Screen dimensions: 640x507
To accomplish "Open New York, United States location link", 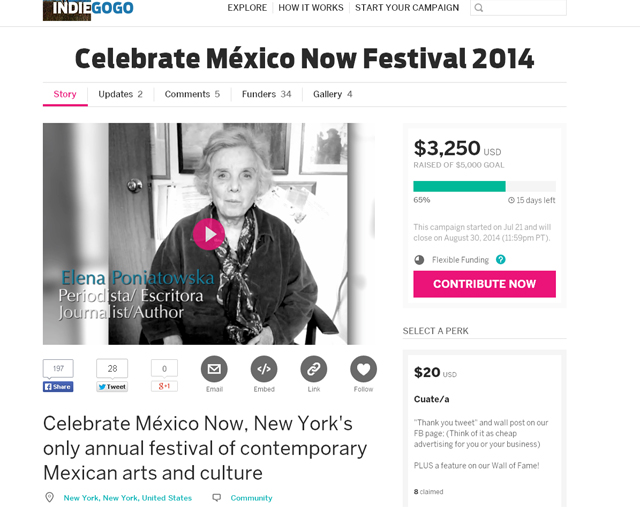I will pos(127,498).
